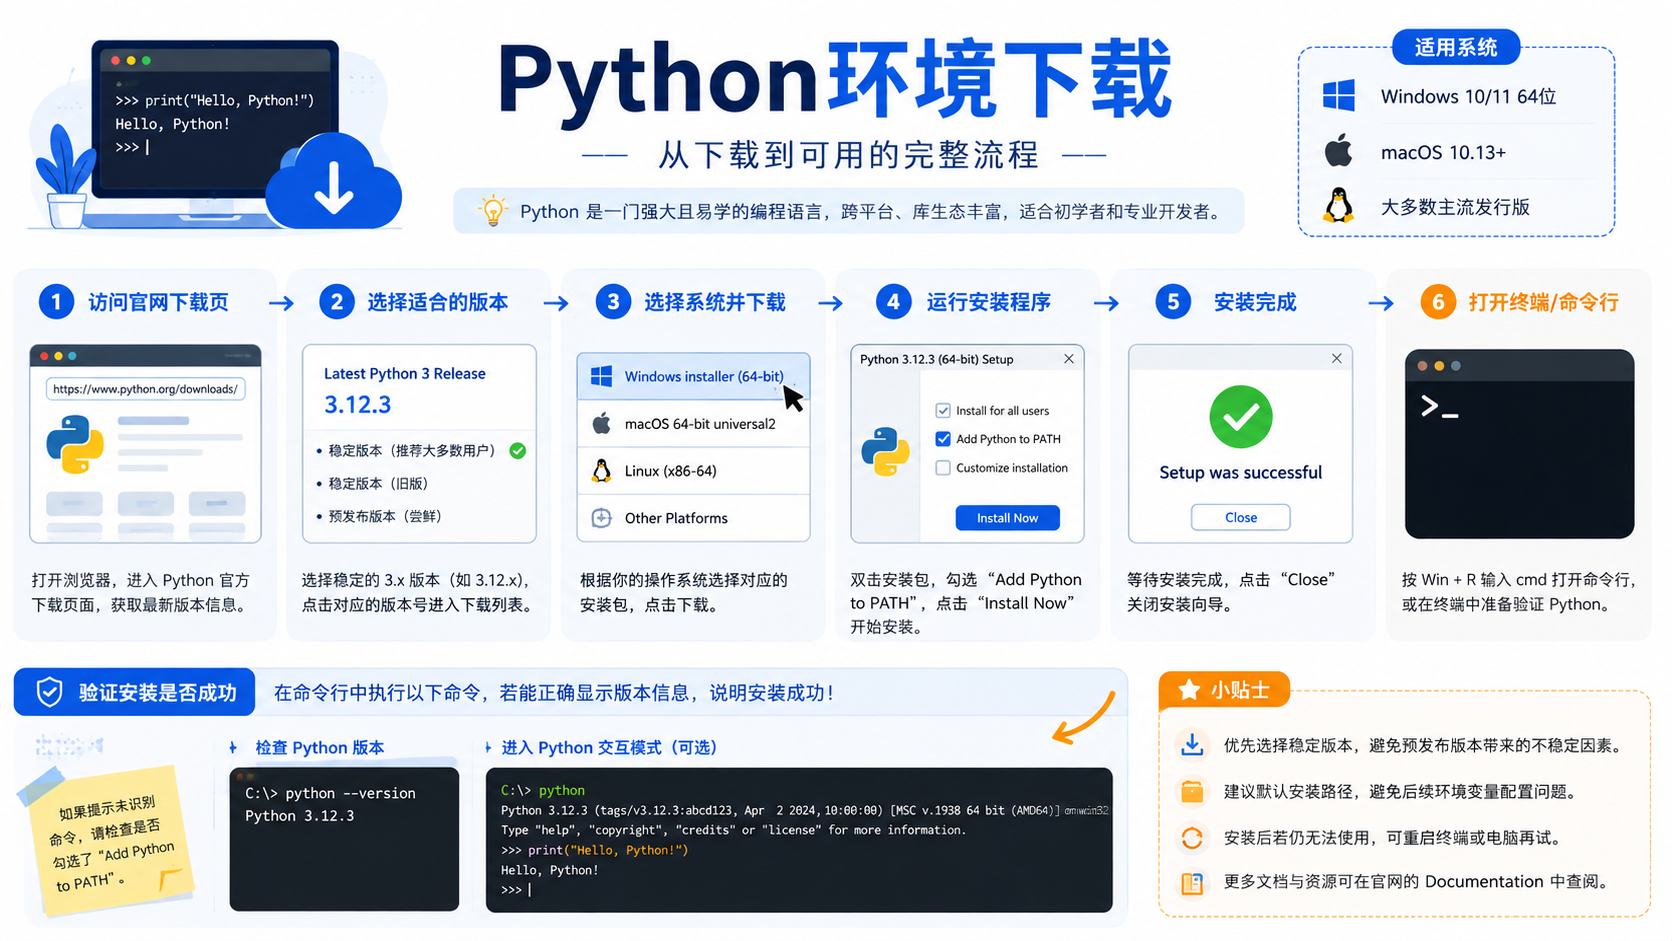Click the Apple logo beside macOS 10.13+
Image resolution: width=1672 pixels, height=941 pixels.
click(x=1338, y=151)
